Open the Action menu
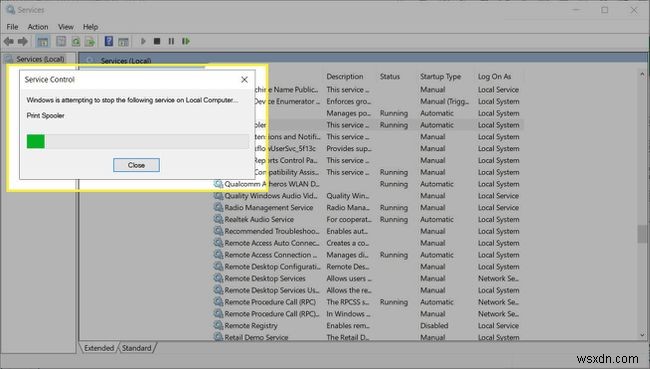650x369 pixels. click(x=38, y=27)
